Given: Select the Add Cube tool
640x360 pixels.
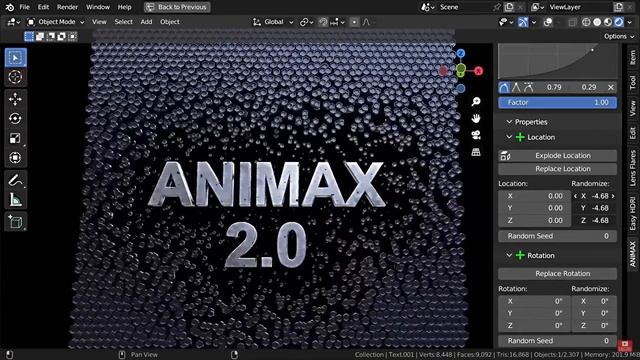Looking at the screenshot, I should click(16, 222).
